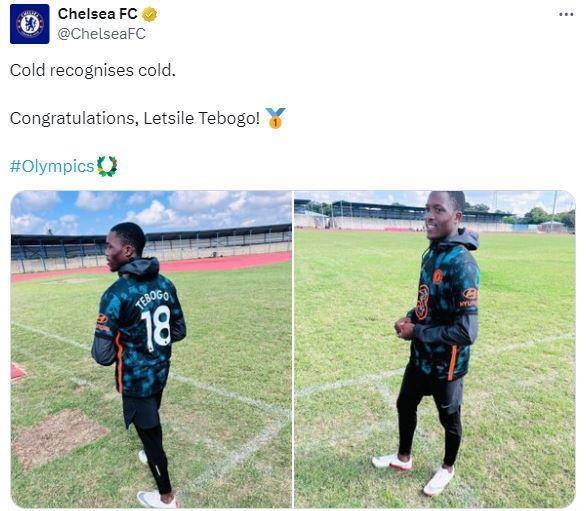Click the Hyundai sleeve logo in the right photo
This screenshot has width=587, height=511.
[470, 297]
